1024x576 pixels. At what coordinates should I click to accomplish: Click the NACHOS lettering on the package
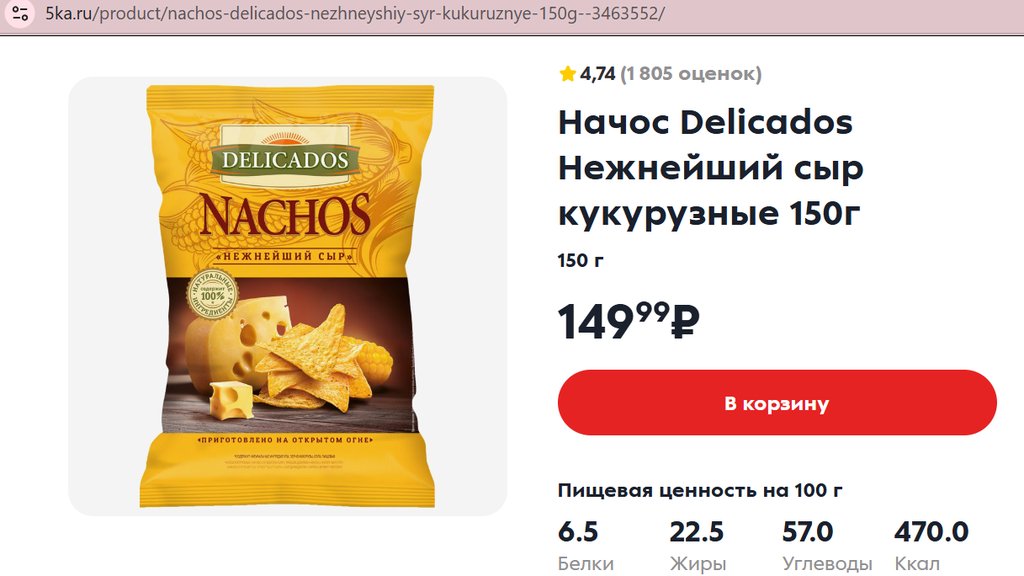(285, 215)
